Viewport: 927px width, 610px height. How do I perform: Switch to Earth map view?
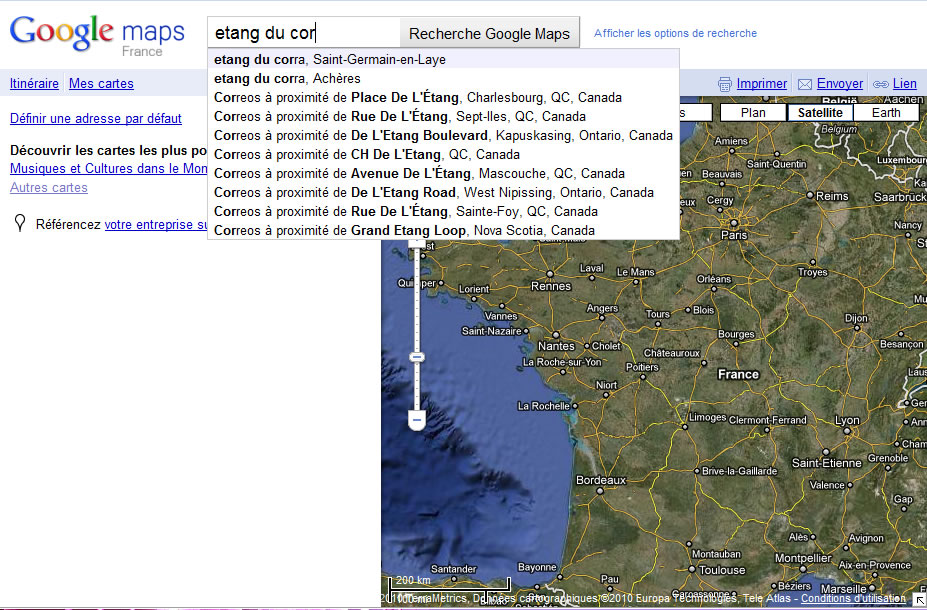[886, 112]
